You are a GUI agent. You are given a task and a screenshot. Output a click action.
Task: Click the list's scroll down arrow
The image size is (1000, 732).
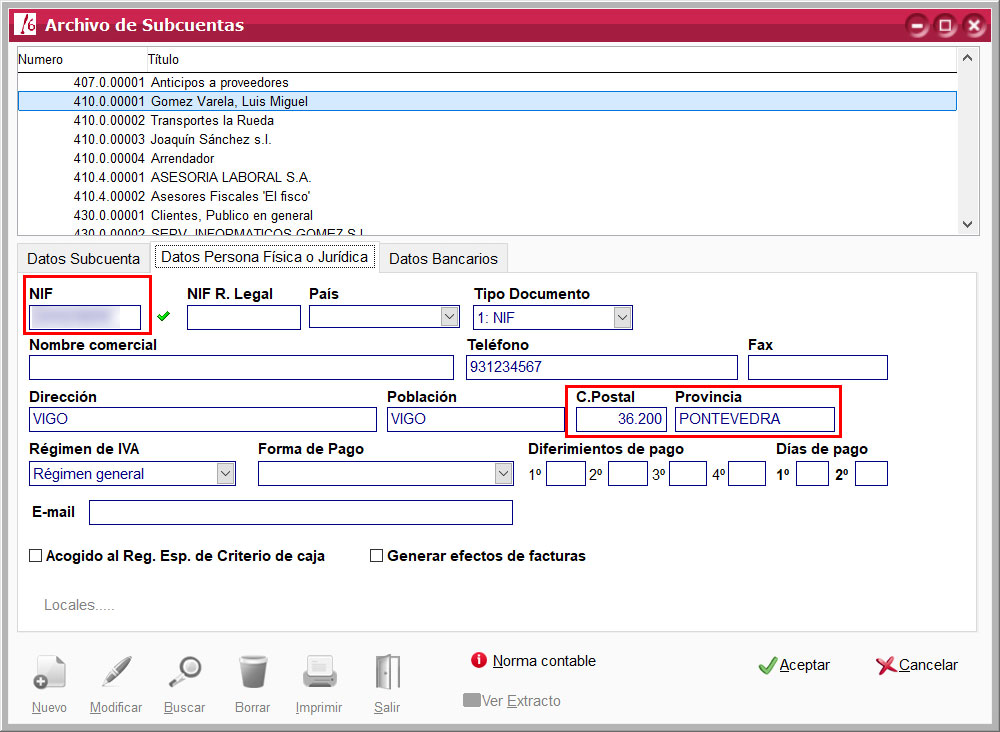967,224
